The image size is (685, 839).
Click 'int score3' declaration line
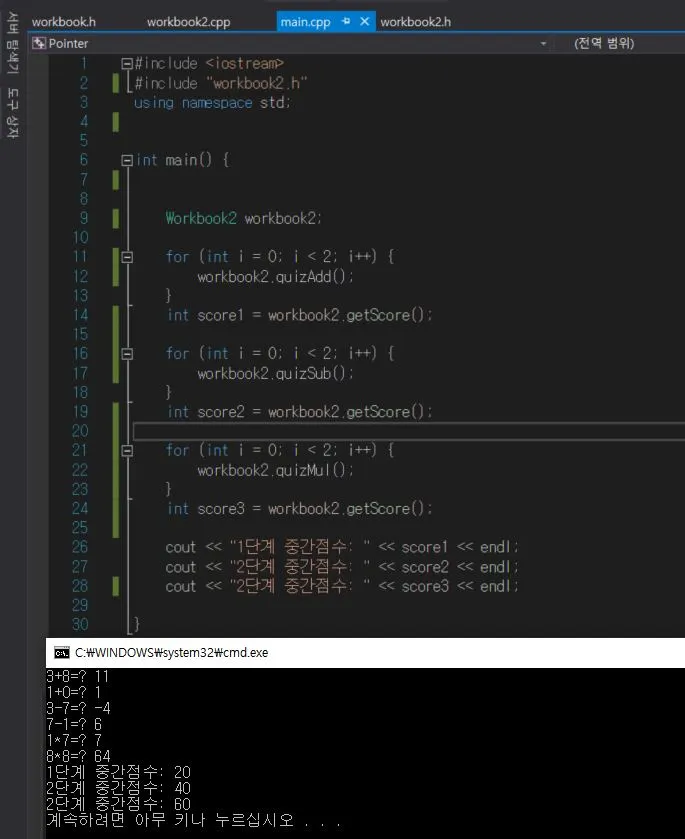pos(299,508)
